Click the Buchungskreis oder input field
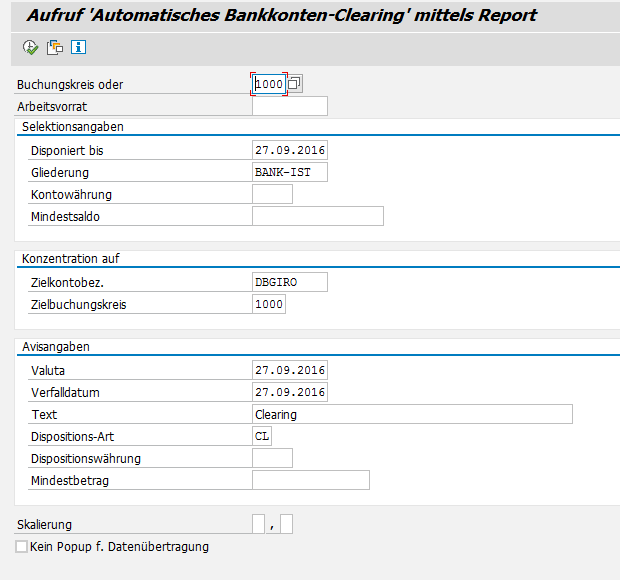The width and height of the screenshot is (620, 580). coord(269,84)
